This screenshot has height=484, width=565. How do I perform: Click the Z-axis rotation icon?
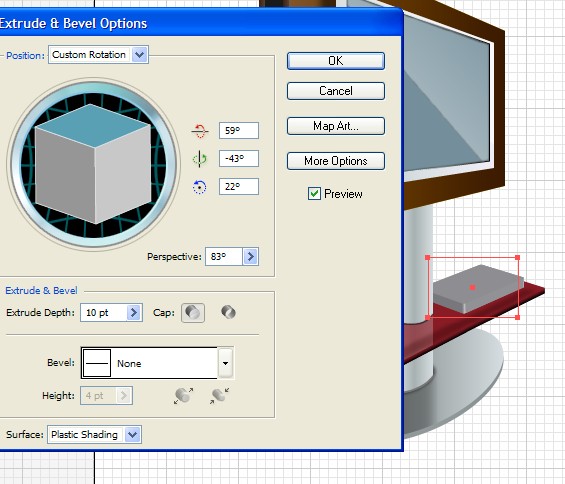[x=199, y=187]
